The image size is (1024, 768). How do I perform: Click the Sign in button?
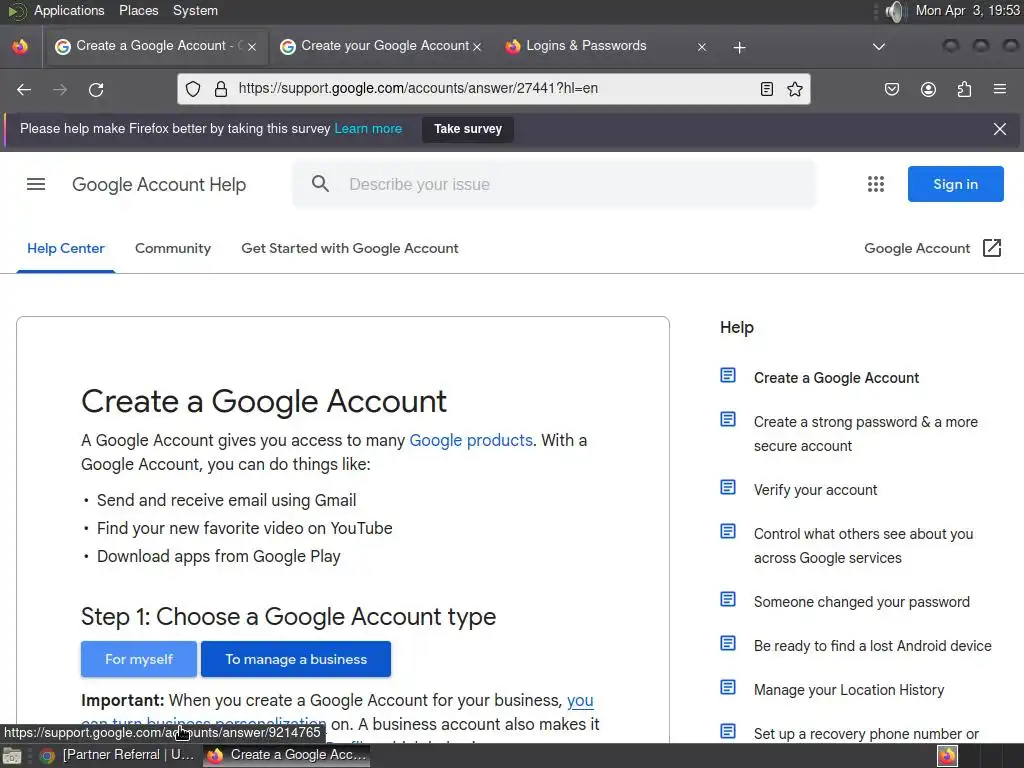[x=955, y=184]
